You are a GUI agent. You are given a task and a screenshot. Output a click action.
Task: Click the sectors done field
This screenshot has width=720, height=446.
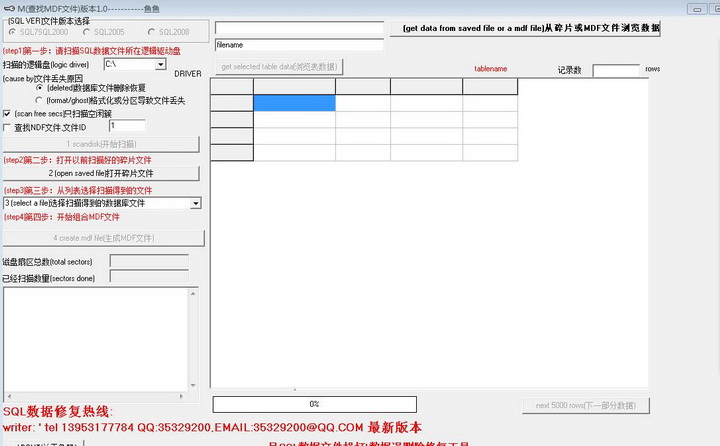[149, 277]
